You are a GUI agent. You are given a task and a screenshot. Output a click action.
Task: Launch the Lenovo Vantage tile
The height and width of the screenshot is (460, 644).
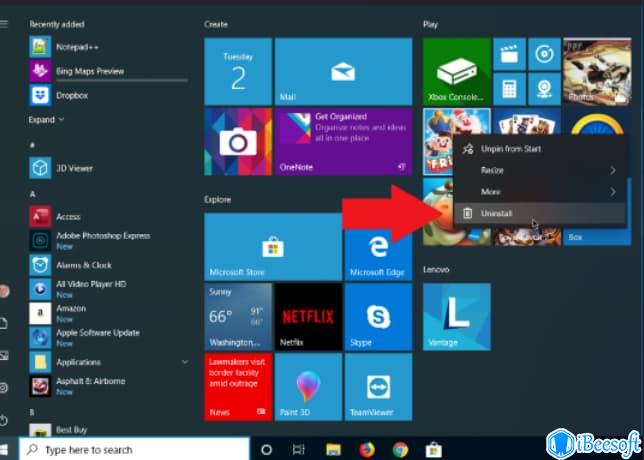point(457,317)
